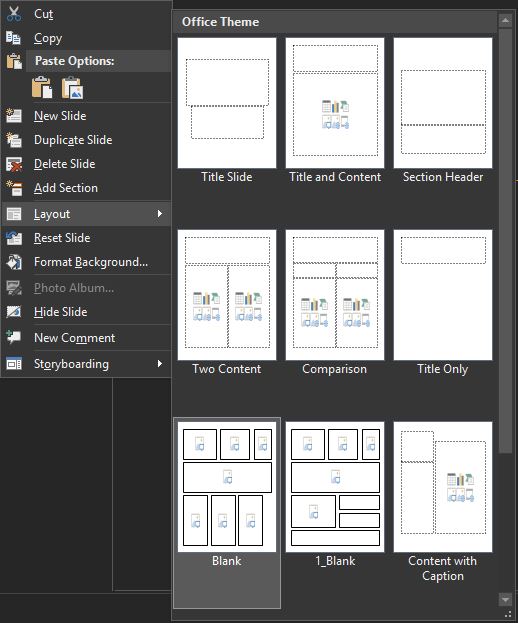Click the Add Section icon

(14, 188)
